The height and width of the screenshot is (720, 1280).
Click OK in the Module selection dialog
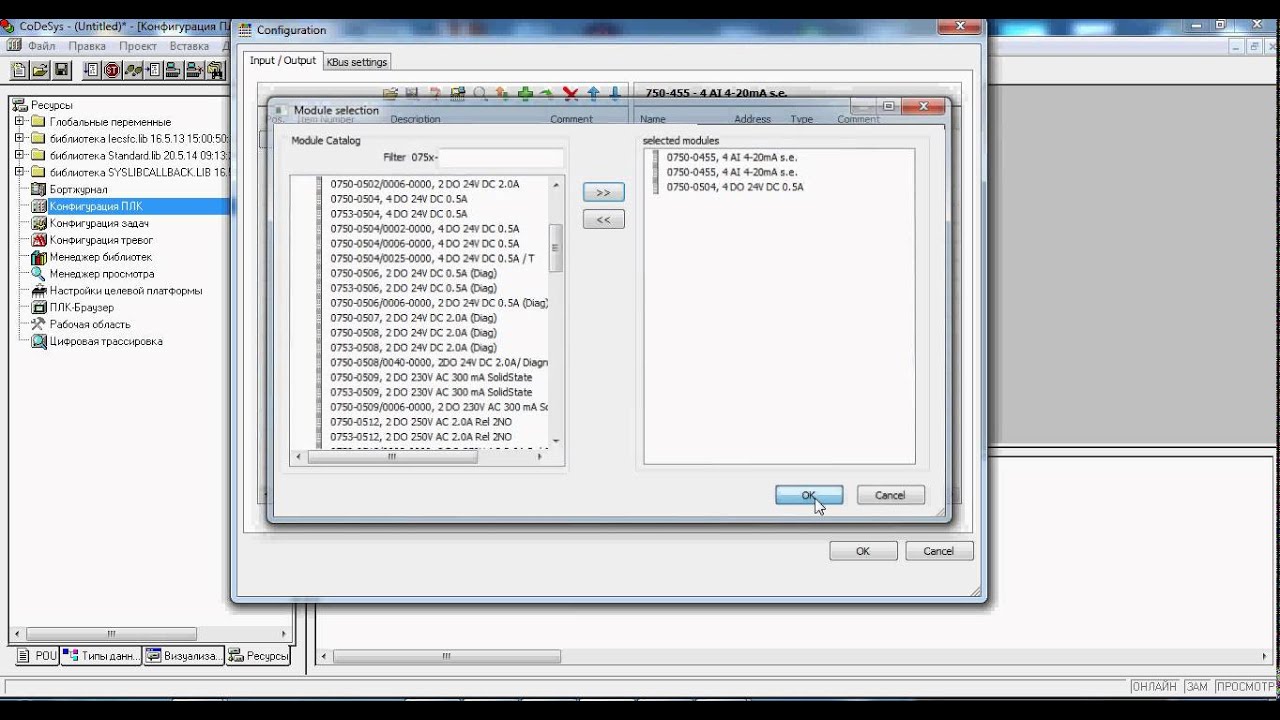tap(809, 495)
